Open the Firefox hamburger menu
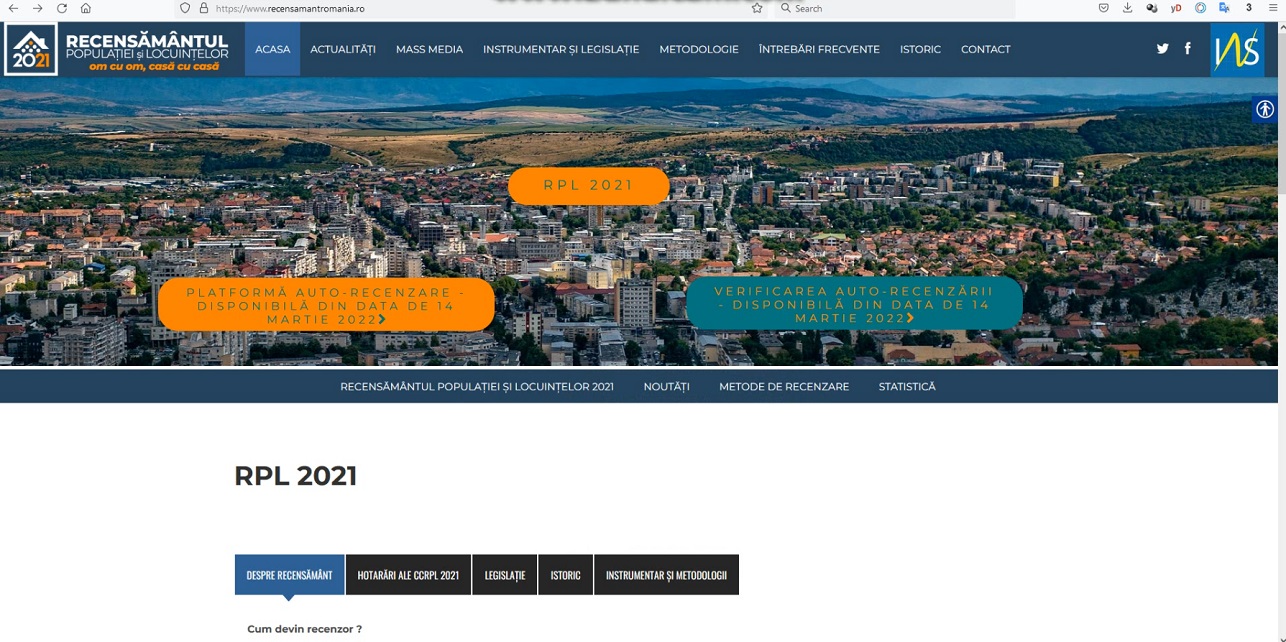 click(1273, 8)
